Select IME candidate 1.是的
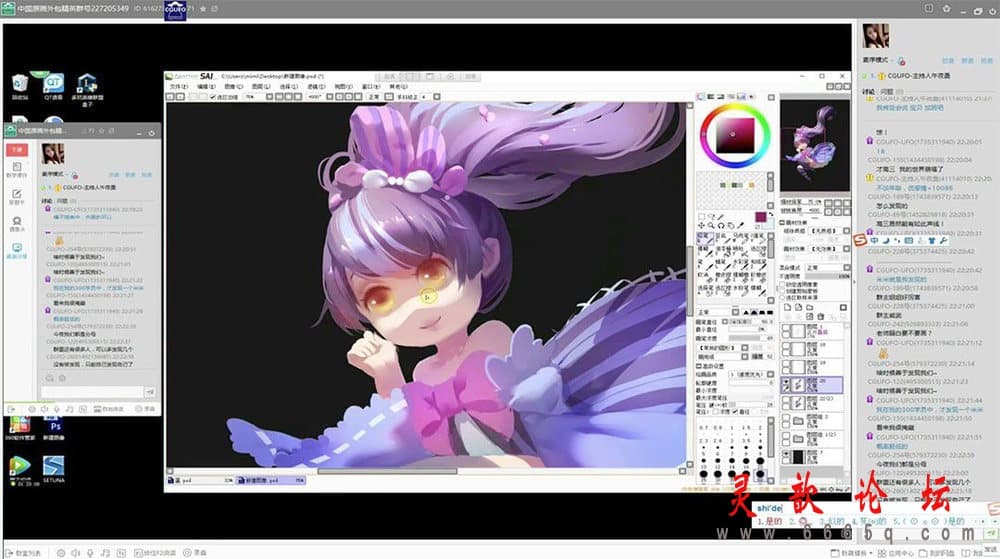Image resolution: width=1000 pixels, height=559 pixels. [x=769, y=521]
